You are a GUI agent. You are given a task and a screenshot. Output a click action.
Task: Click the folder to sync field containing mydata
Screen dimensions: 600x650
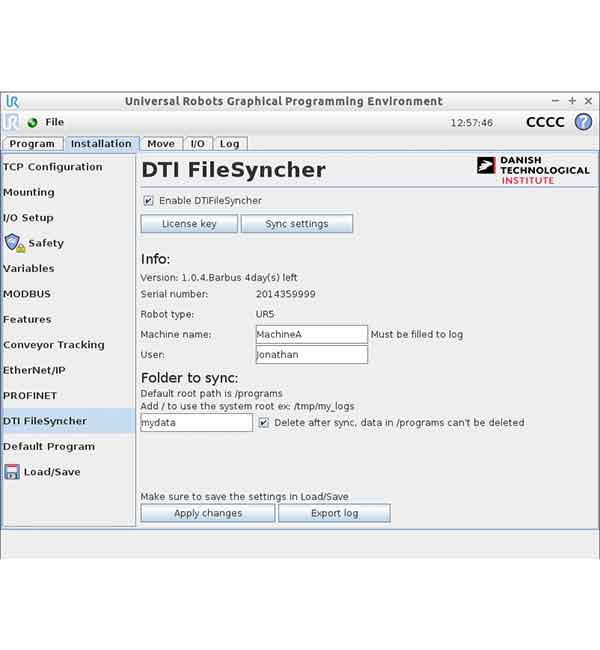(197, 422)
